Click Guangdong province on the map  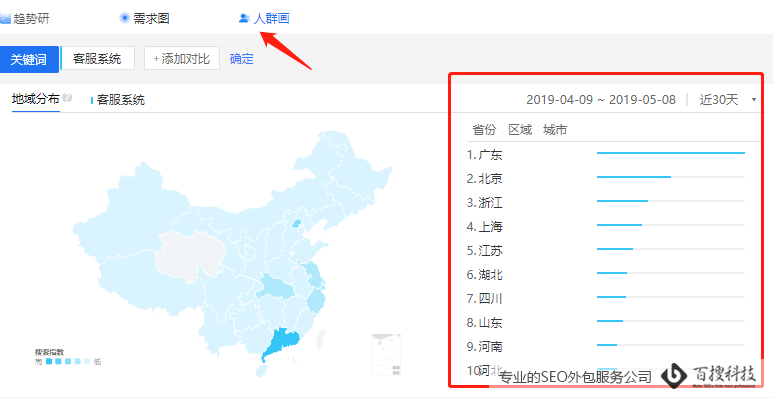coord(283,340)
